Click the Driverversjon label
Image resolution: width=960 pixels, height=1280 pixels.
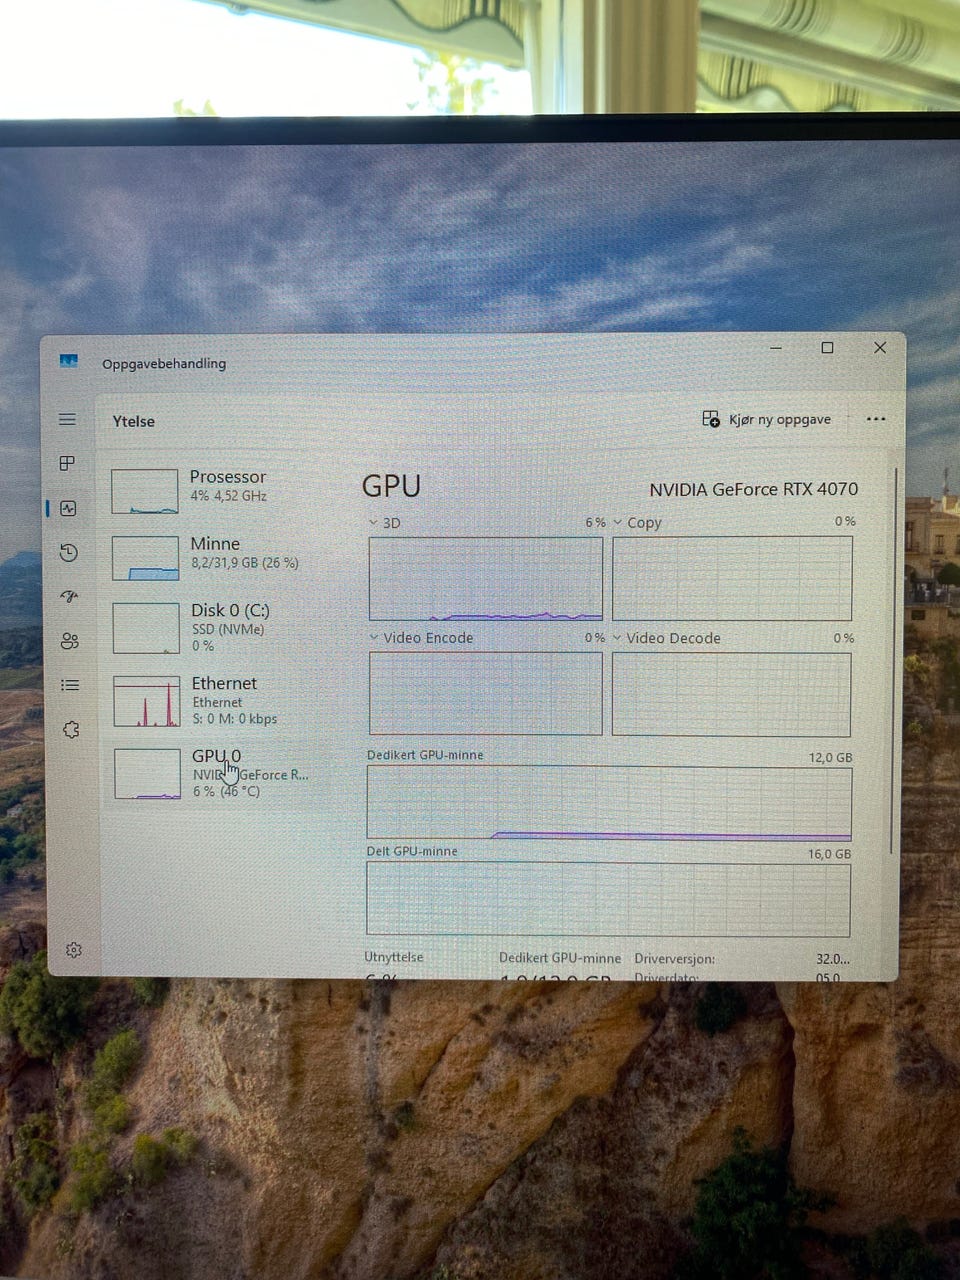pyautogui.click(x=674, y=959)
